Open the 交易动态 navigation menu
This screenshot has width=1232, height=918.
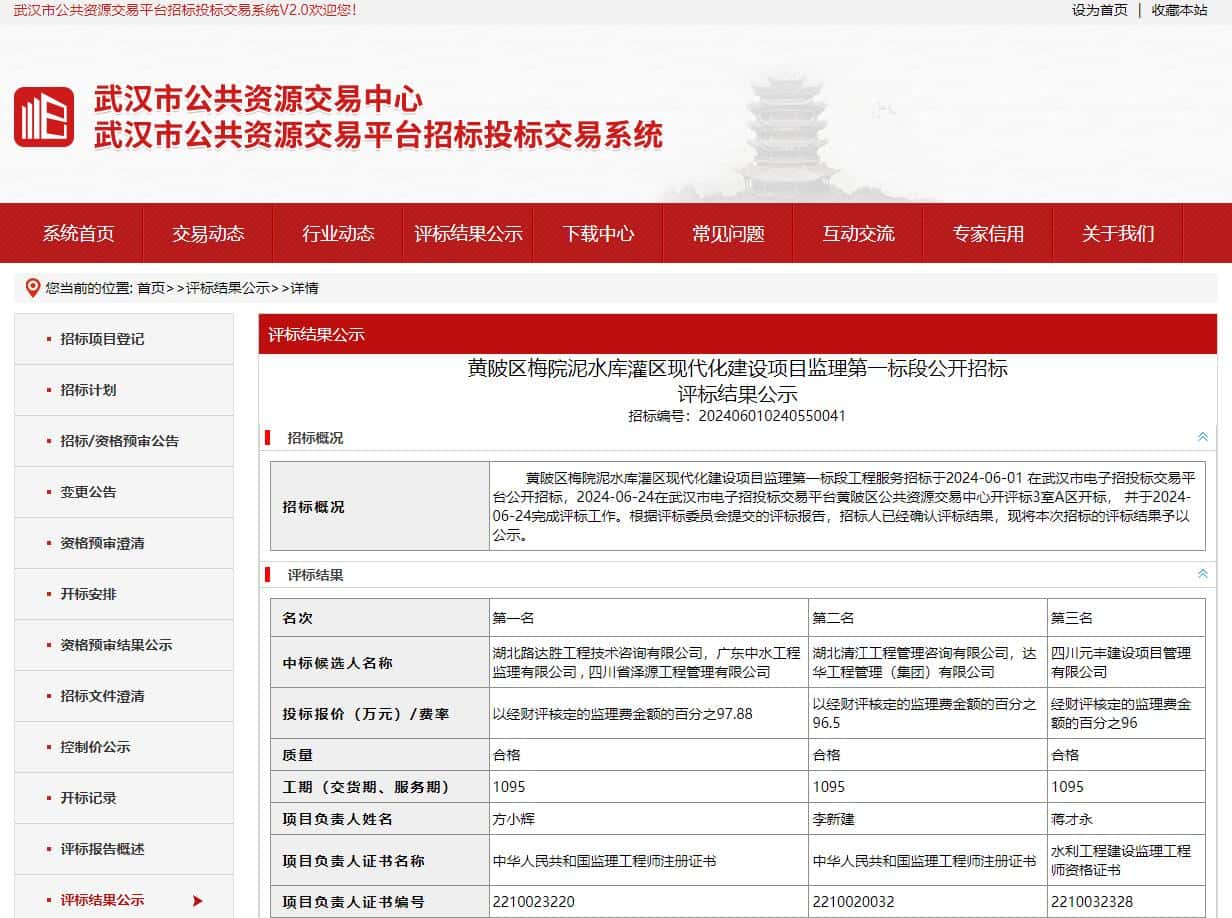[x=208, y=234]
